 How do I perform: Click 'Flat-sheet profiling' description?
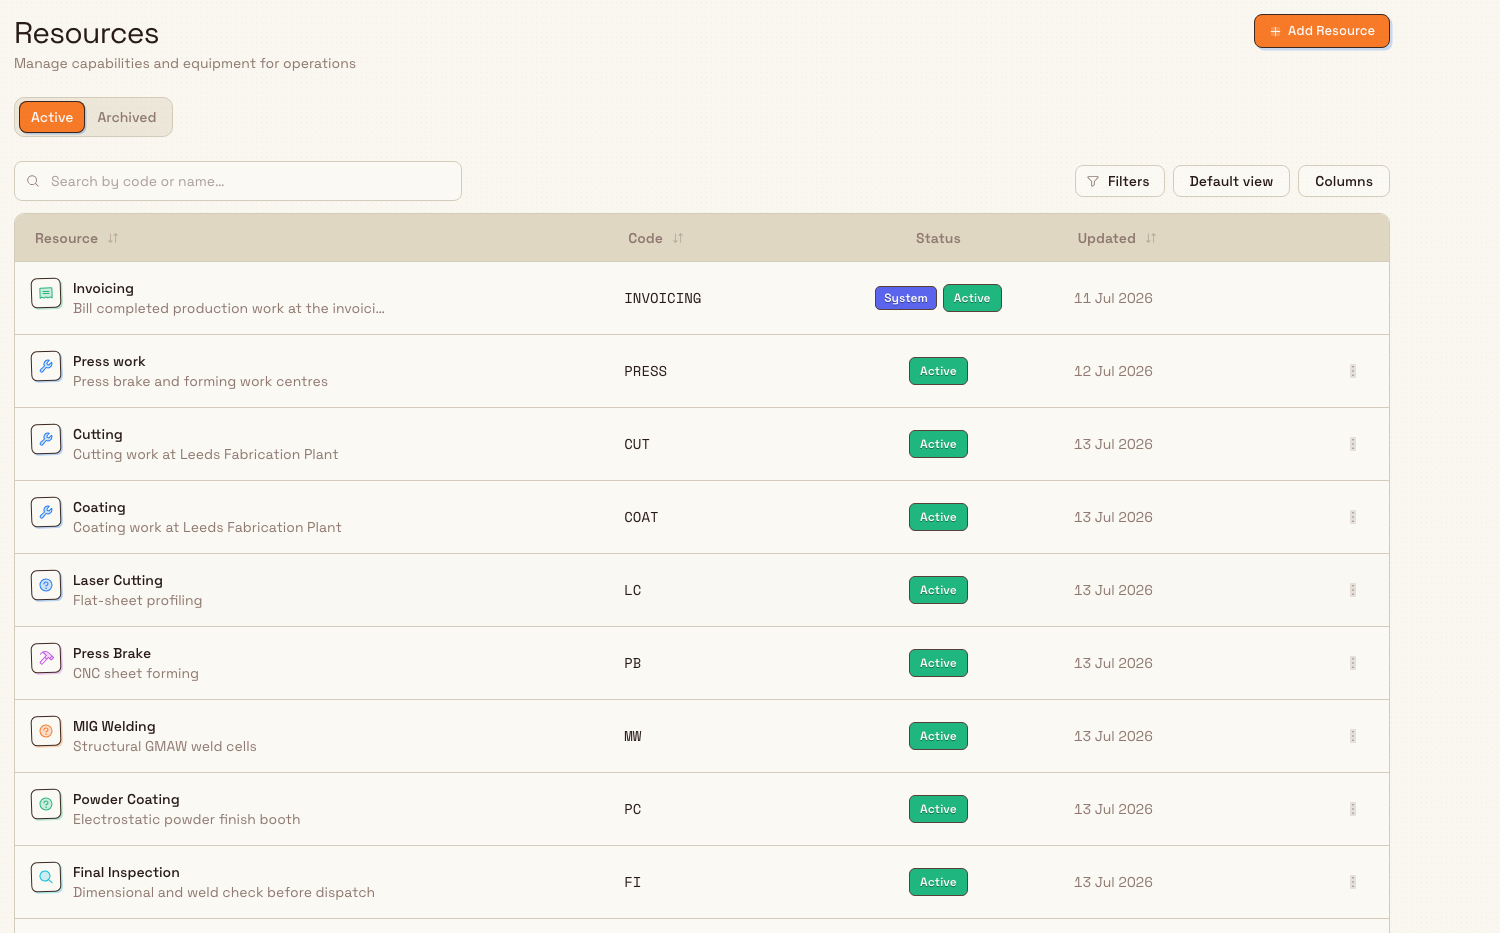point(138,600)
